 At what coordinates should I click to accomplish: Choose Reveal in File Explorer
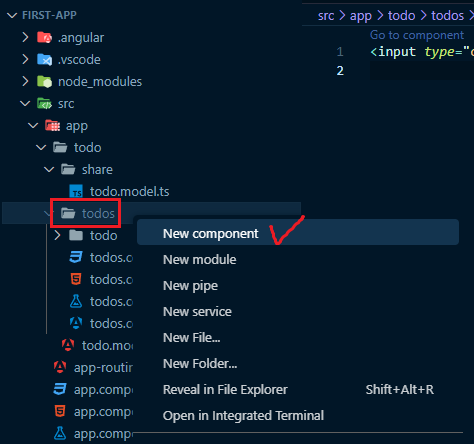pos(298,389)
